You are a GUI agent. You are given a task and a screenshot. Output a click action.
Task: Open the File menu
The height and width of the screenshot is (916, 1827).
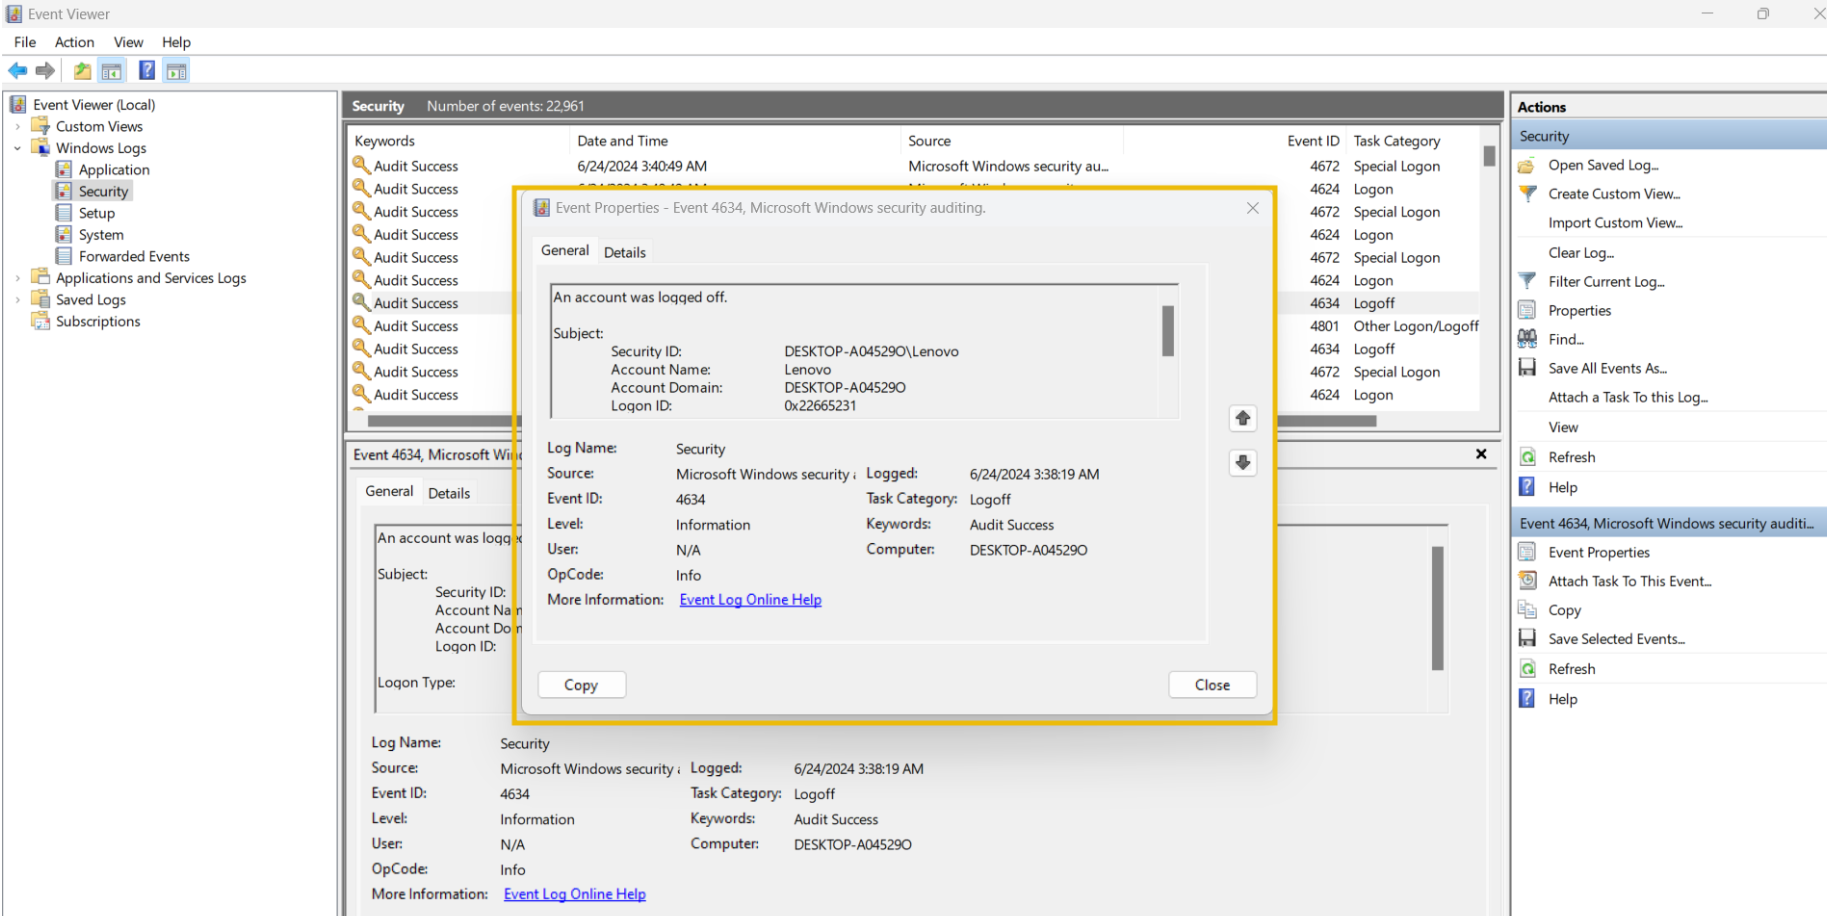click(25, 42)
